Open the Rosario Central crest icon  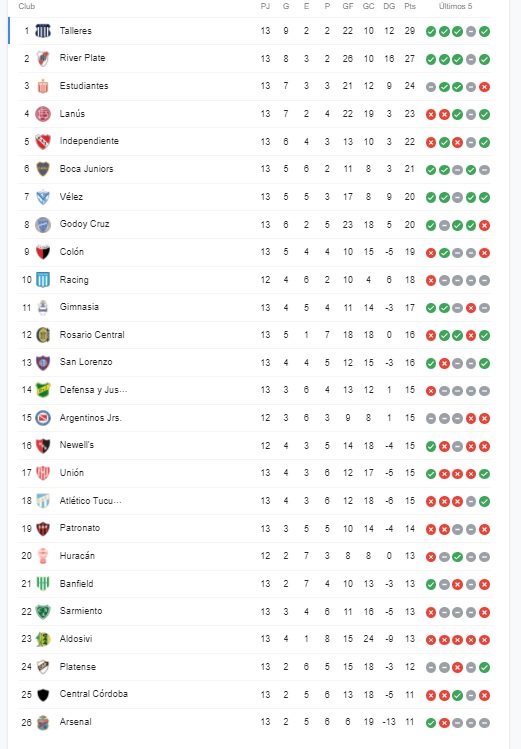pos(43,335)
